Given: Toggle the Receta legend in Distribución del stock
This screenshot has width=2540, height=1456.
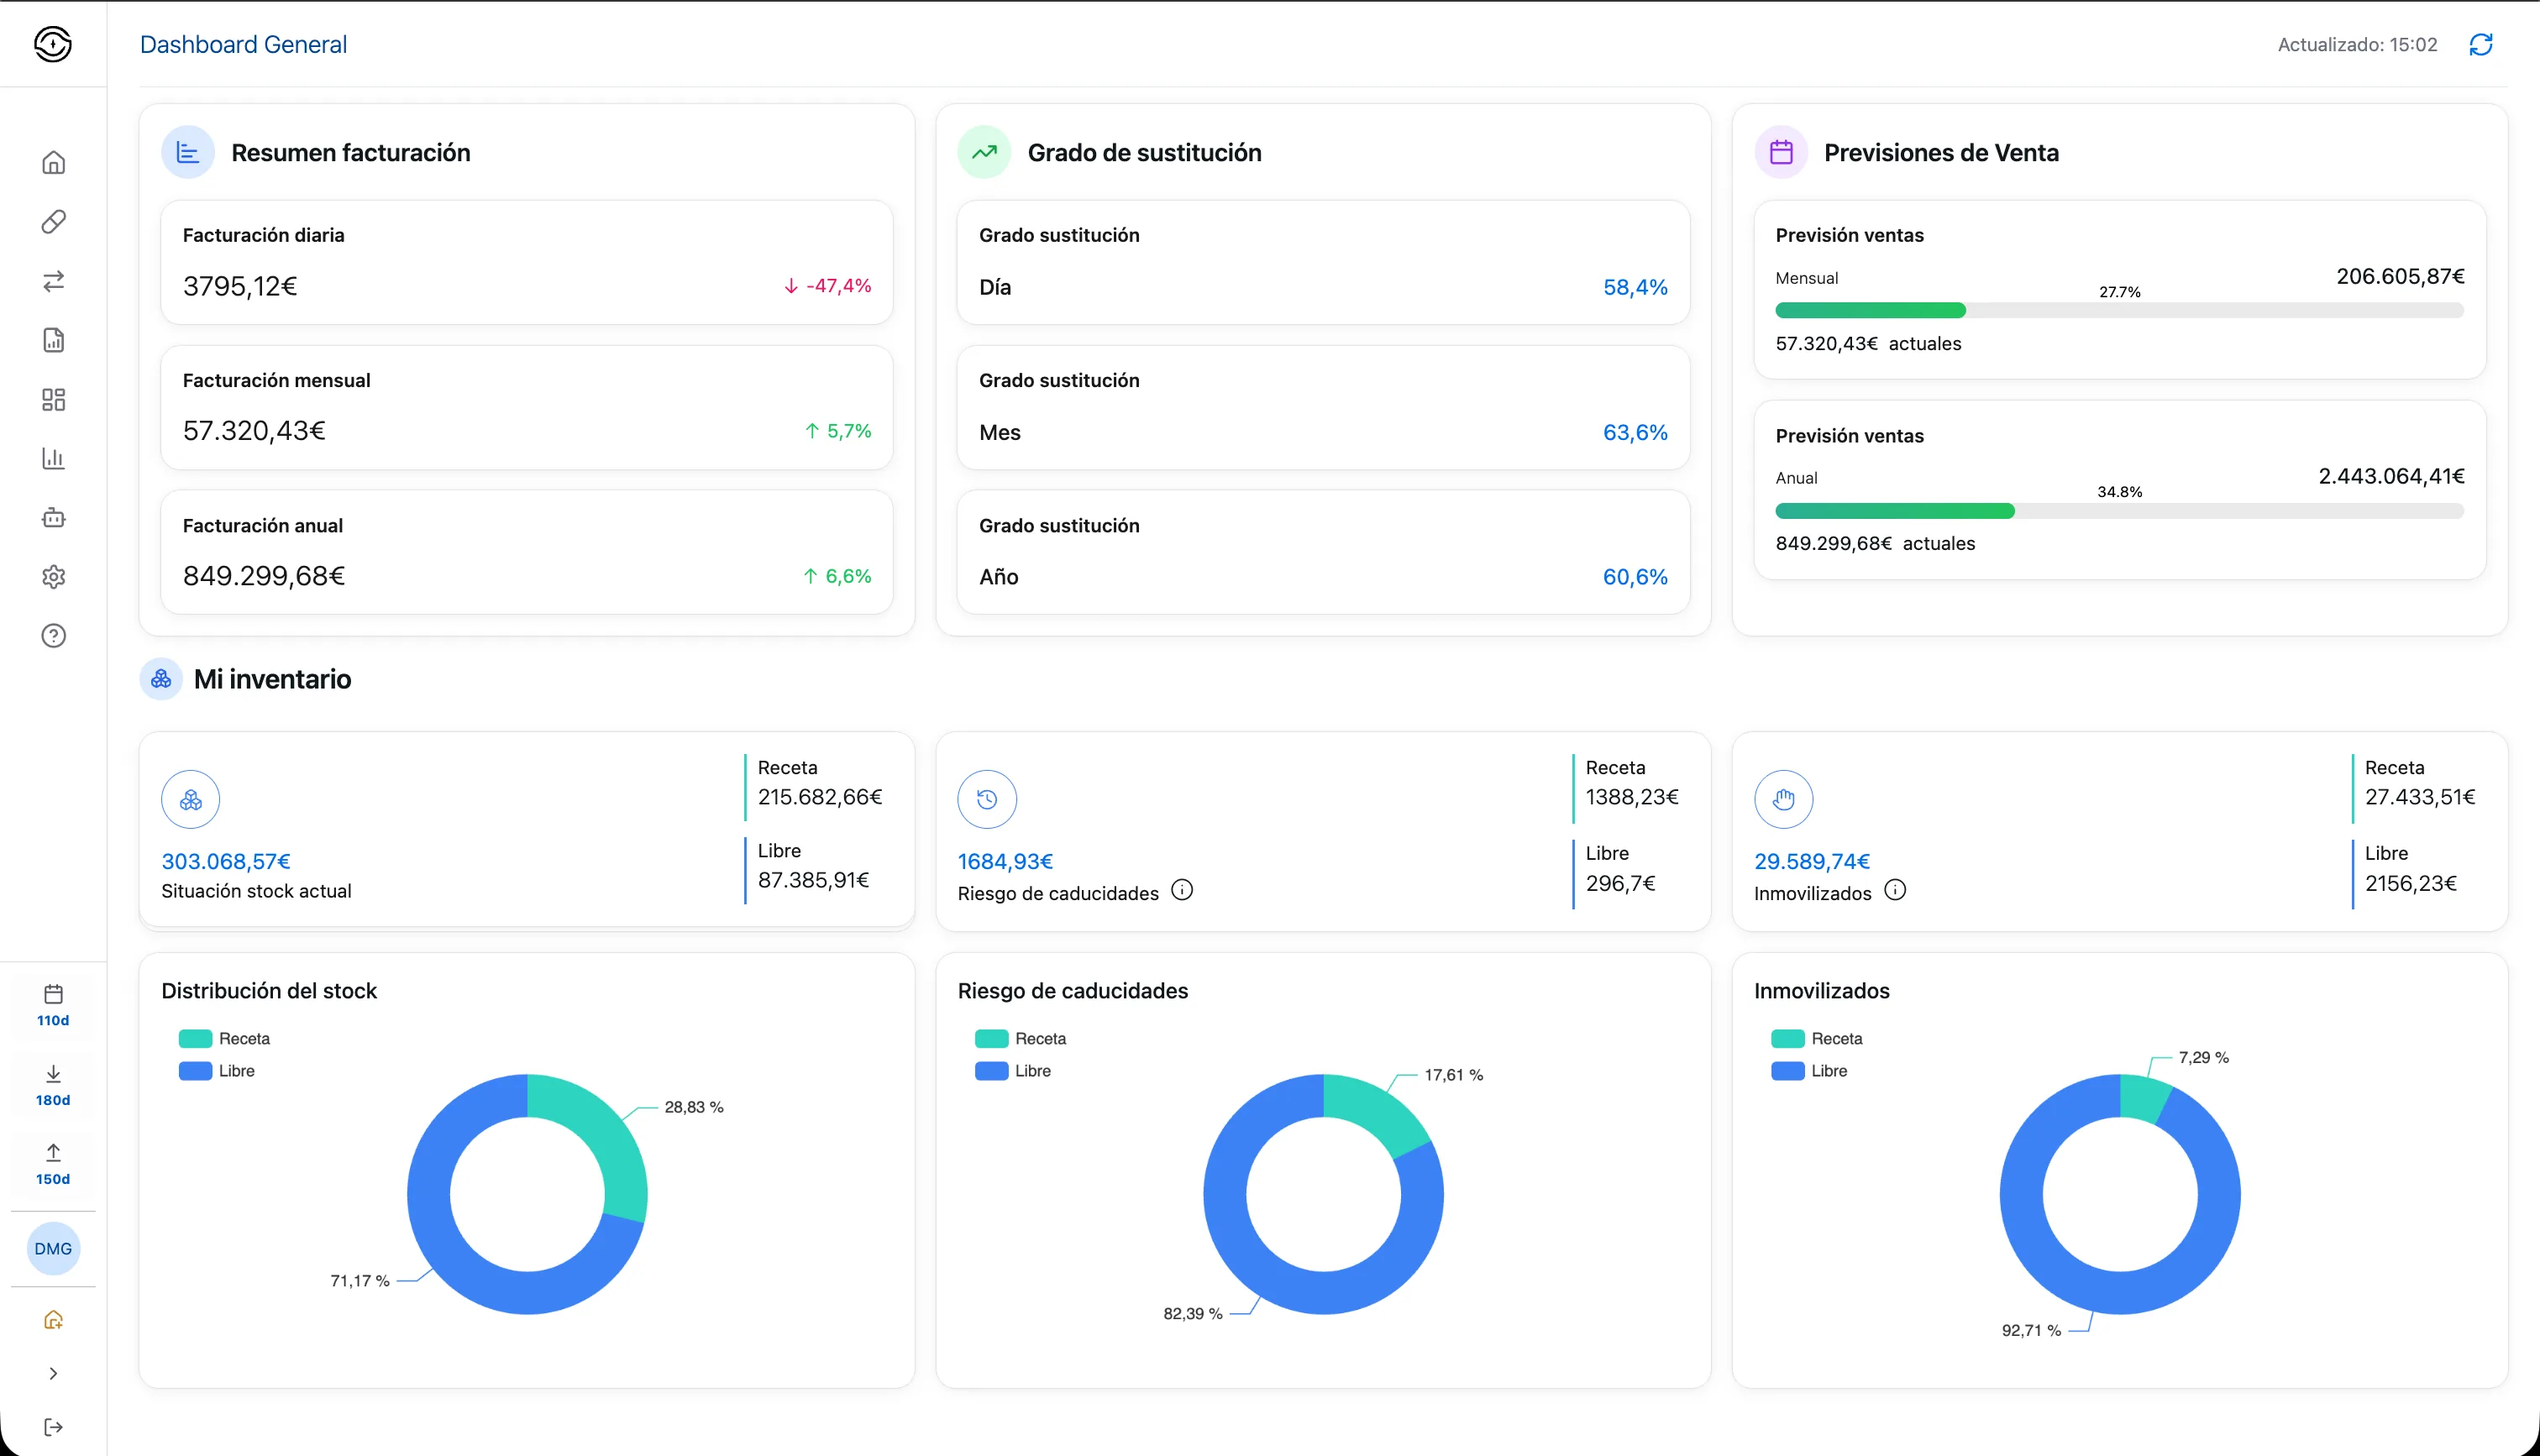Looking at the screenshot, I should click(225, 1039).
